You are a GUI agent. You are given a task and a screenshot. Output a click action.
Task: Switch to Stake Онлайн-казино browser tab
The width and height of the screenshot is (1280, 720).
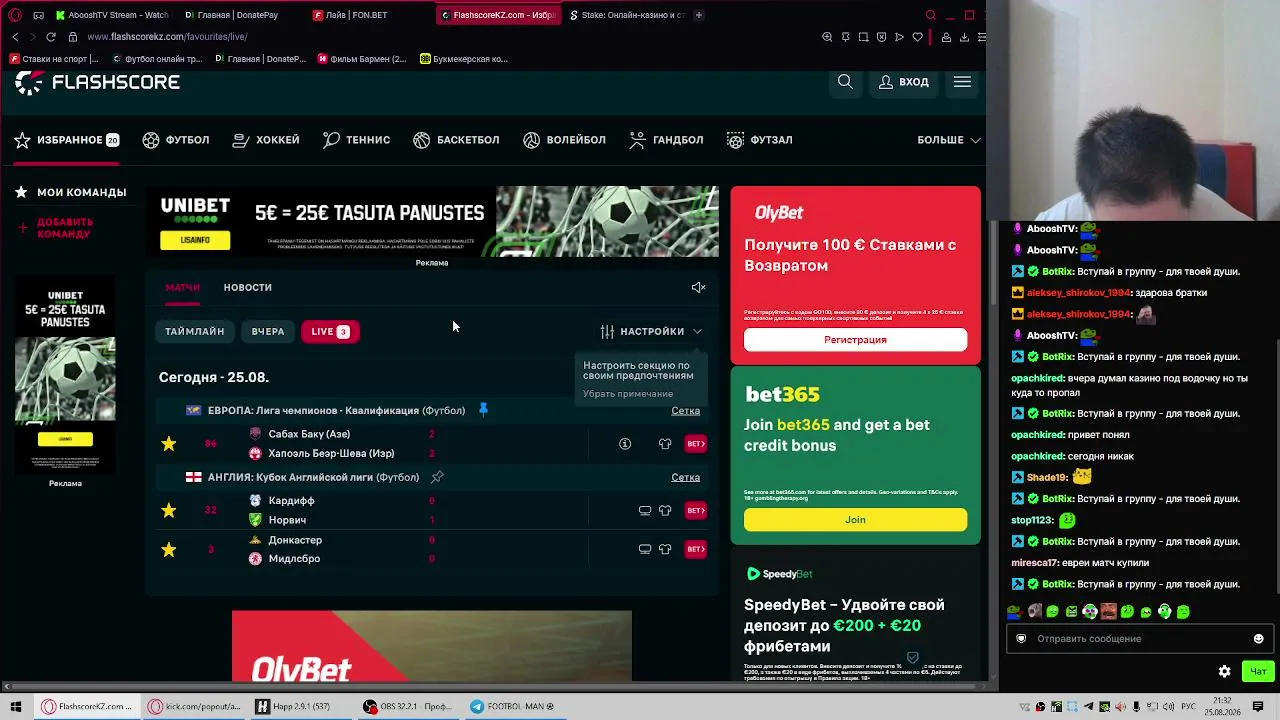pyautogui.click(x=626, y=15)
